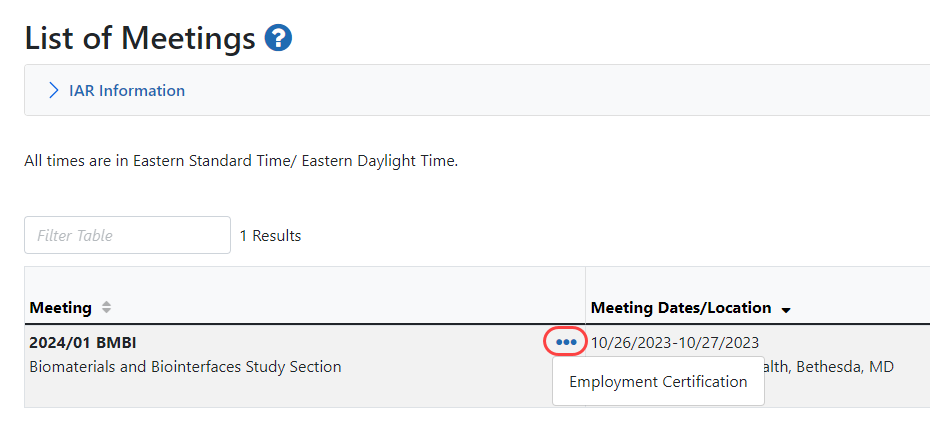
Task: Click the Filter Table input field
Action: tap(127, 236)
